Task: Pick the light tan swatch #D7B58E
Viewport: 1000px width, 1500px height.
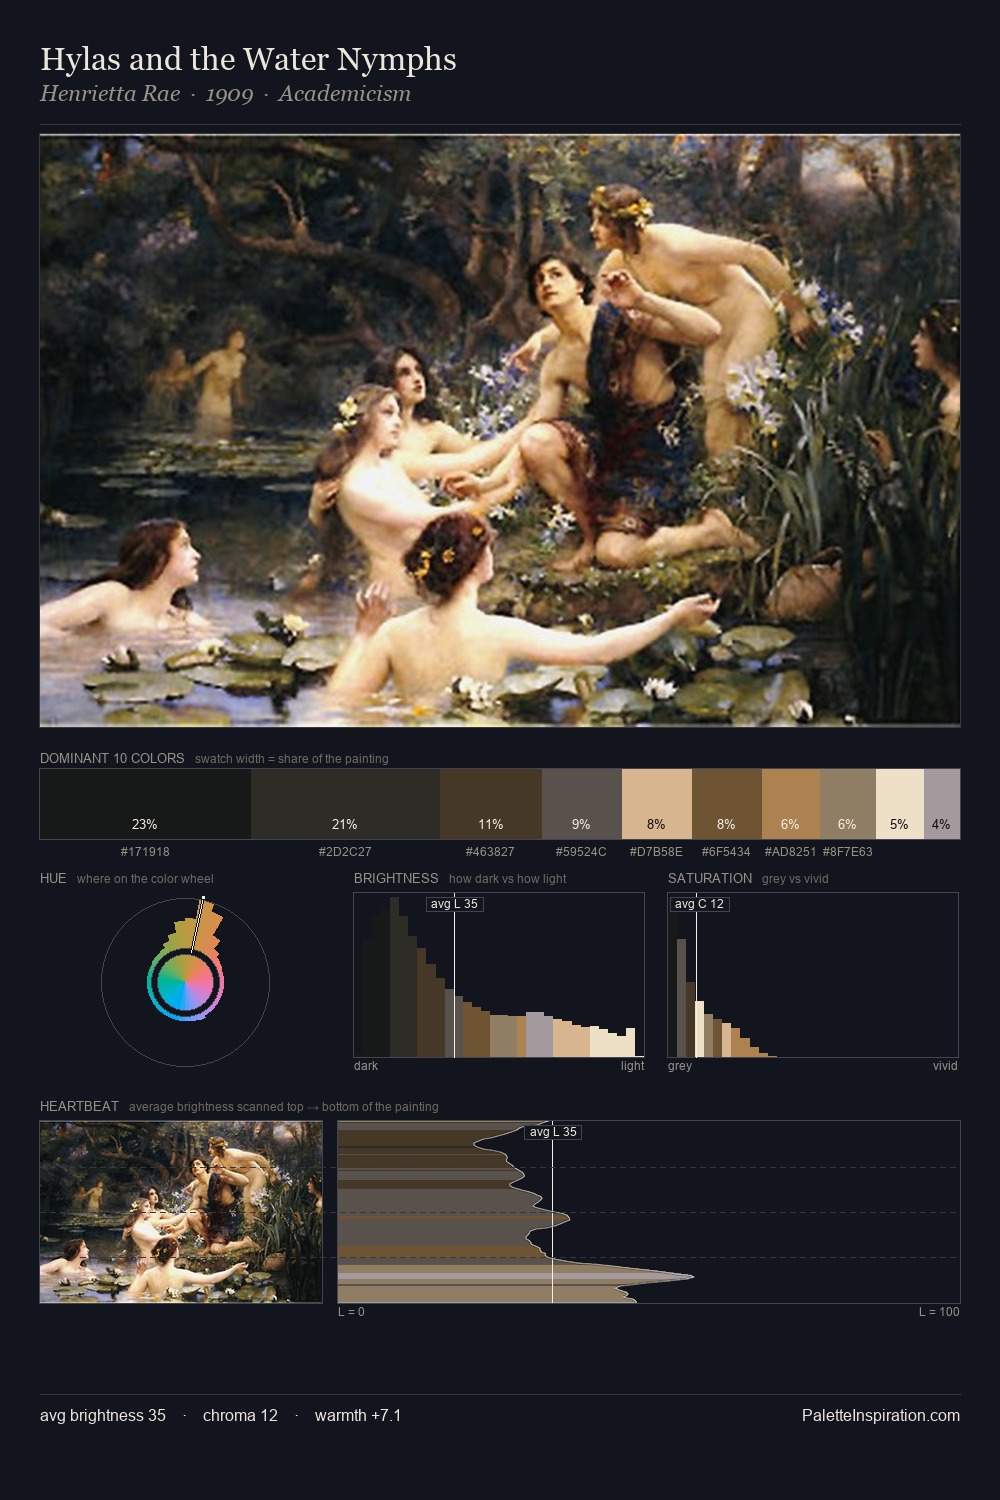Action: [657, 804]
